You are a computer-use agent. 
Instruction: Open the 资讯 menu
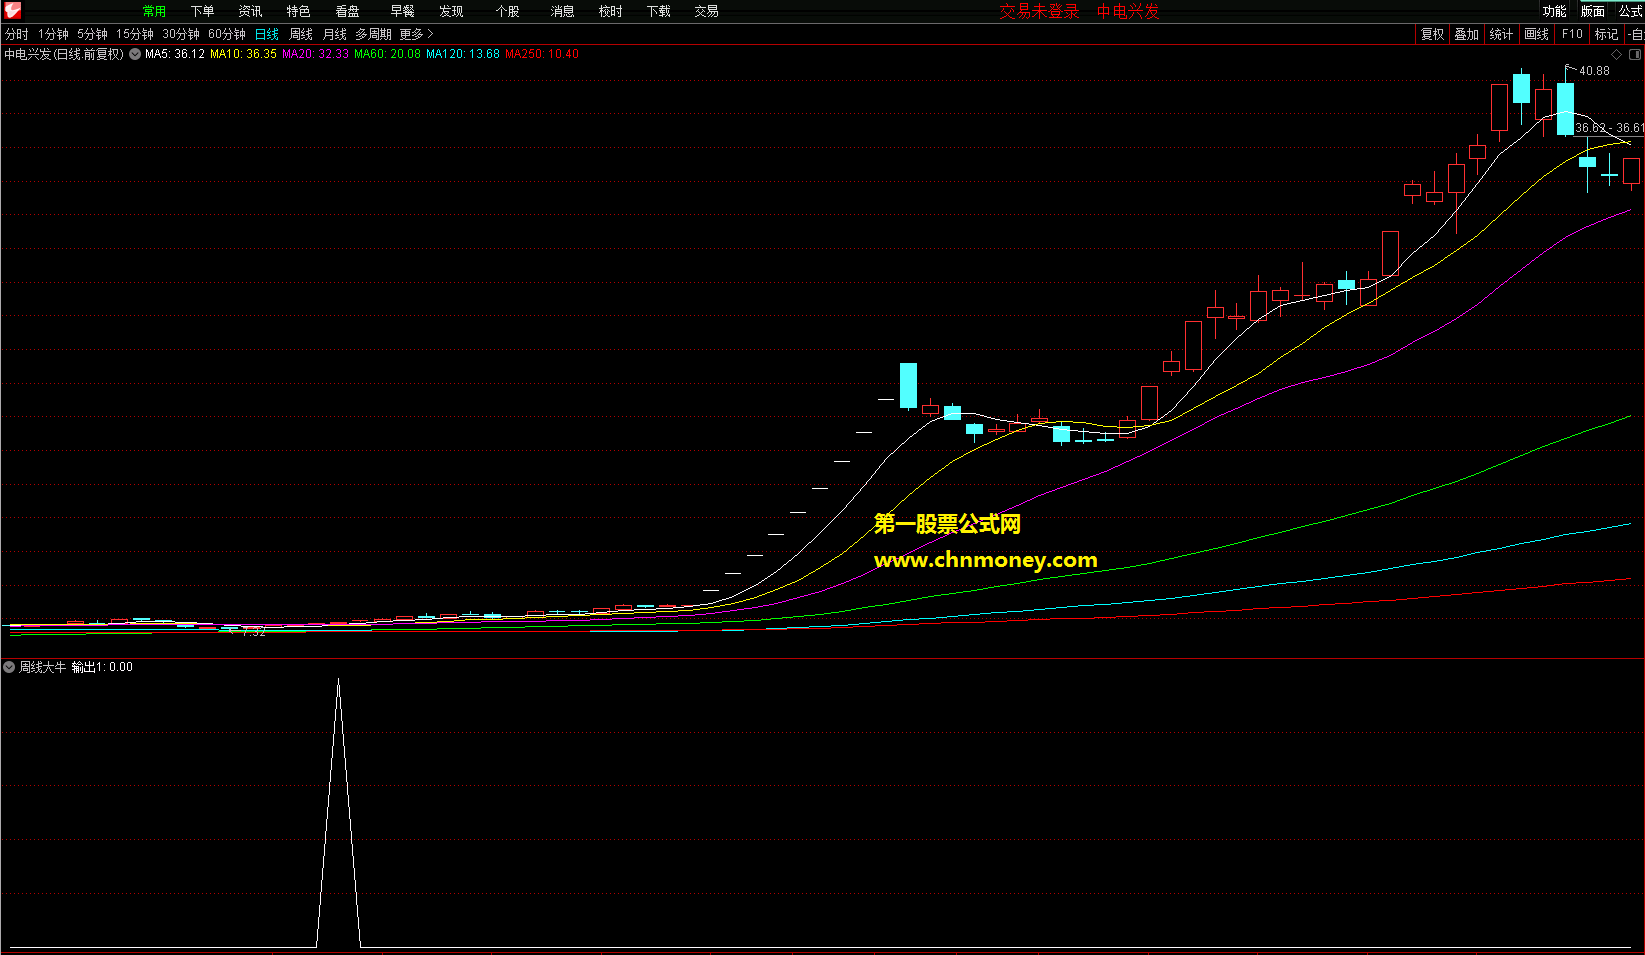(x=250, y=11)
